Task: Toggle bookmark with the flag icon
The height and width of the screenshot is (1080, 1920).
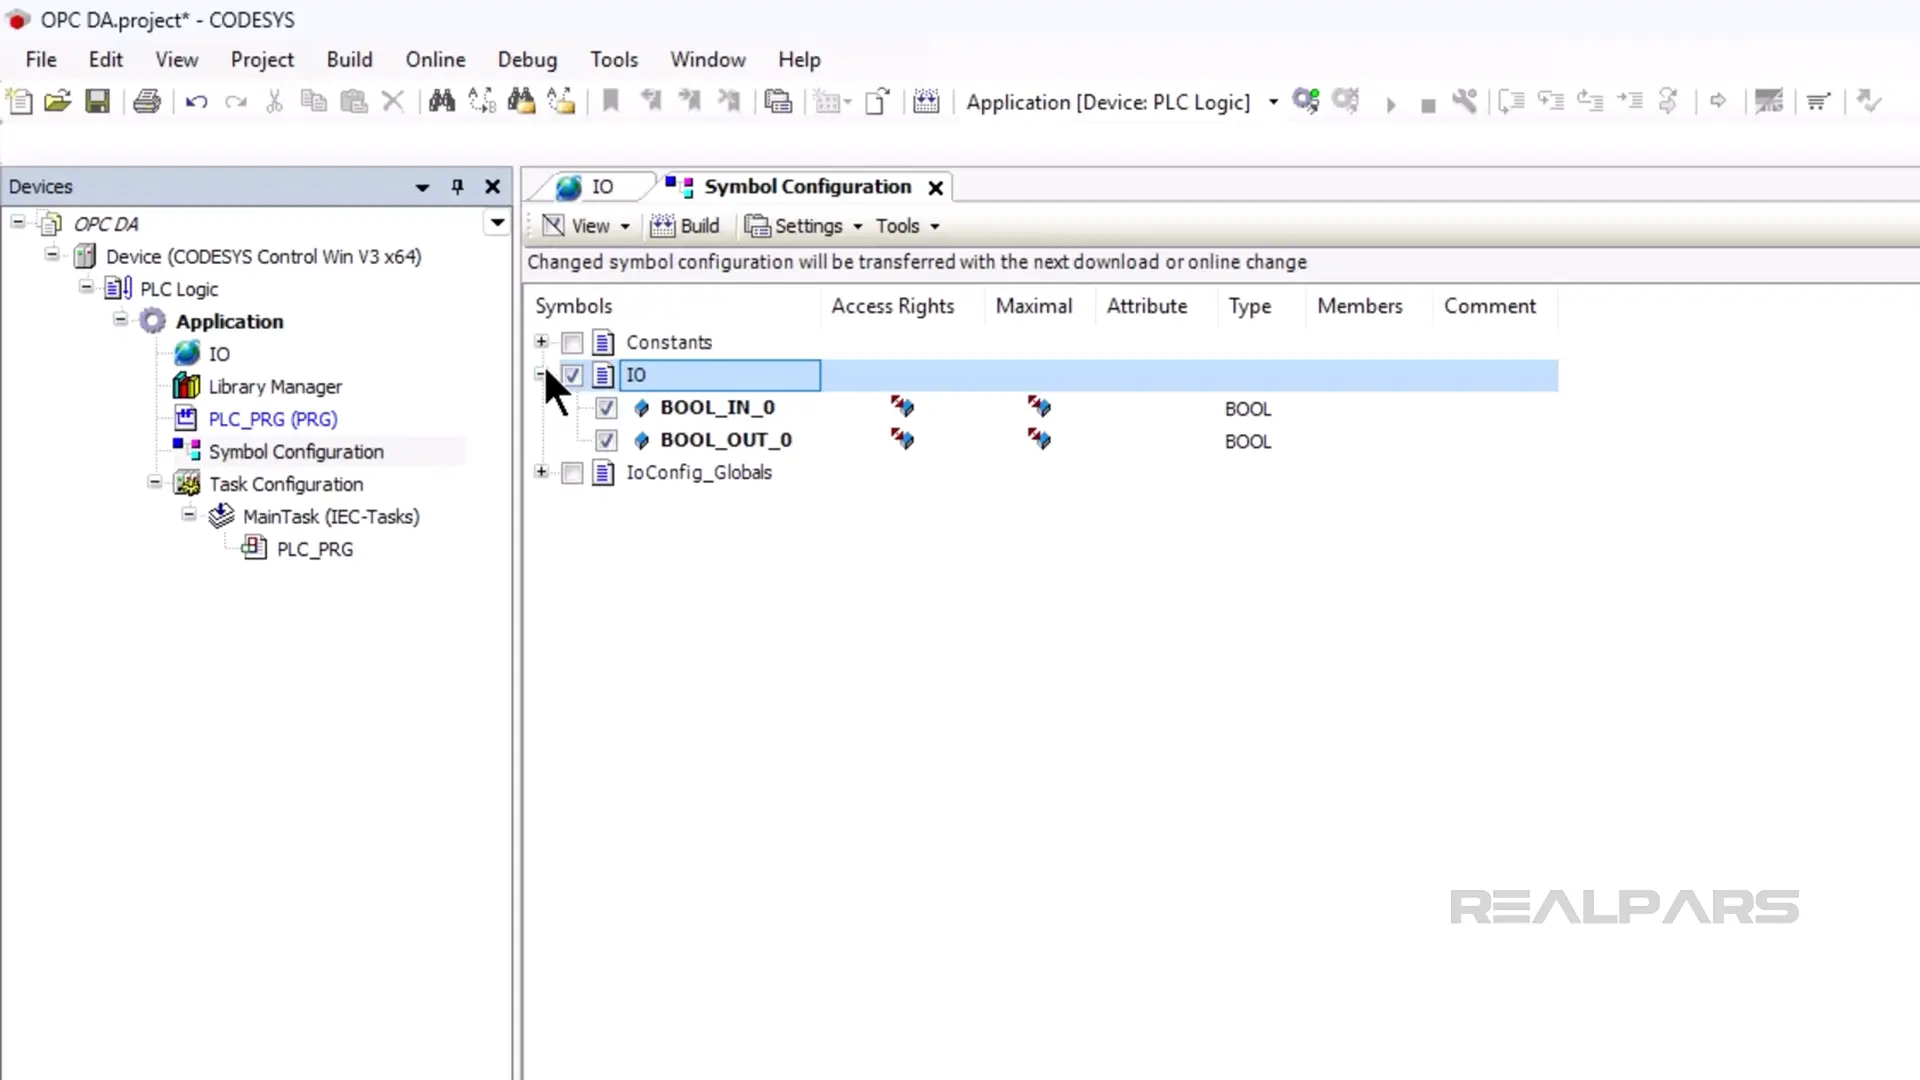Action: coord(610,101)
